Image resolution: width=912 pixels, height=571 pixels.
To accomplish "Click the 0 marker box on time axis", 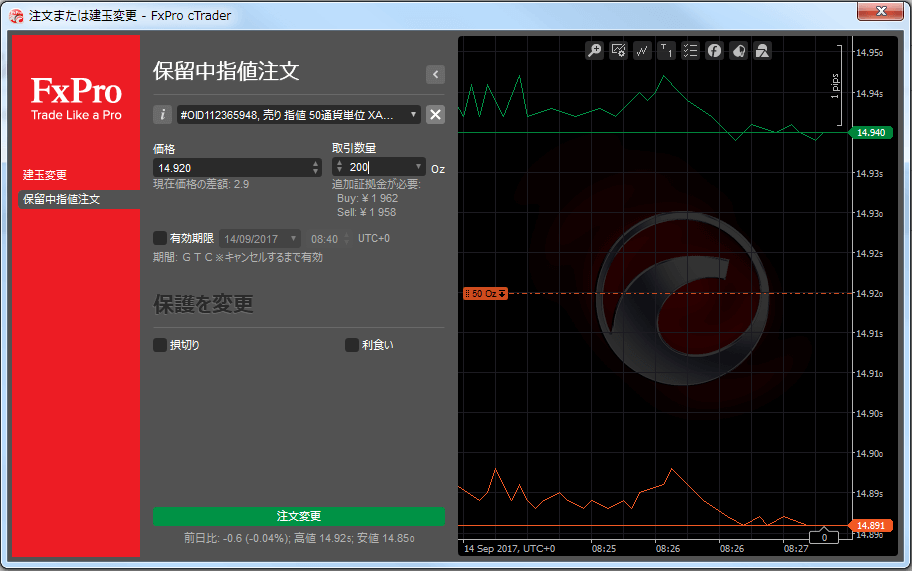I will point(824,536).
